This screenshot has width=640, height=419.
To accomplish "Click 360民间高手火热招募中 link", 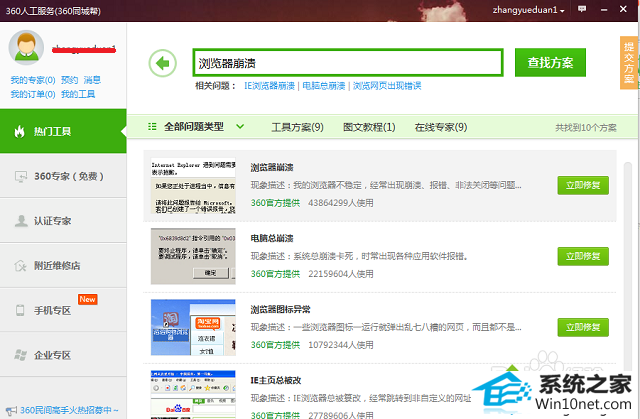I will point(69,410).
